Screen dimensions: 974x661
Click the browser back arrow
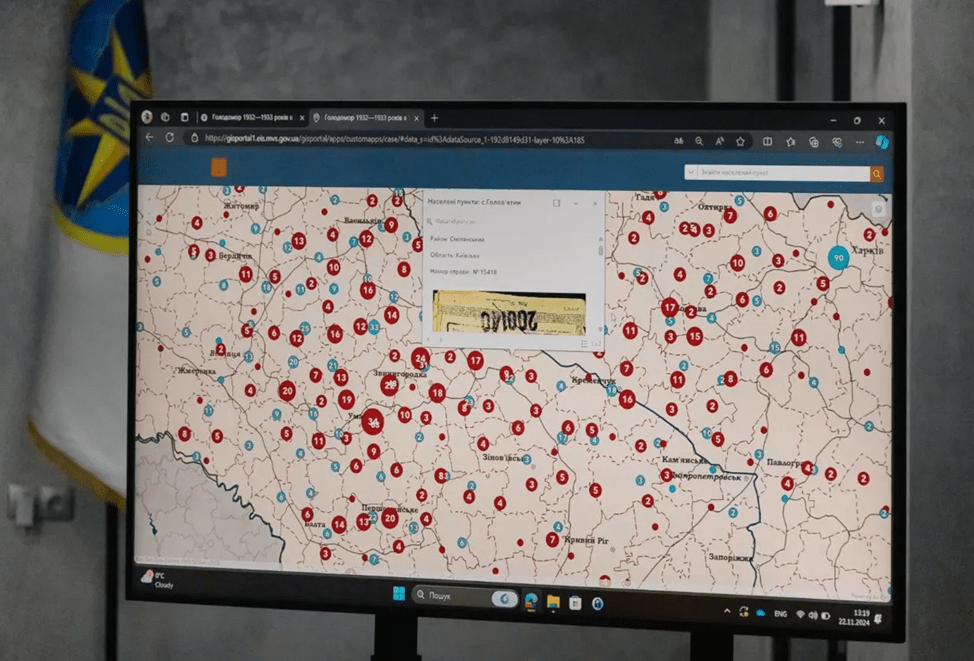[x=150, y=137]
